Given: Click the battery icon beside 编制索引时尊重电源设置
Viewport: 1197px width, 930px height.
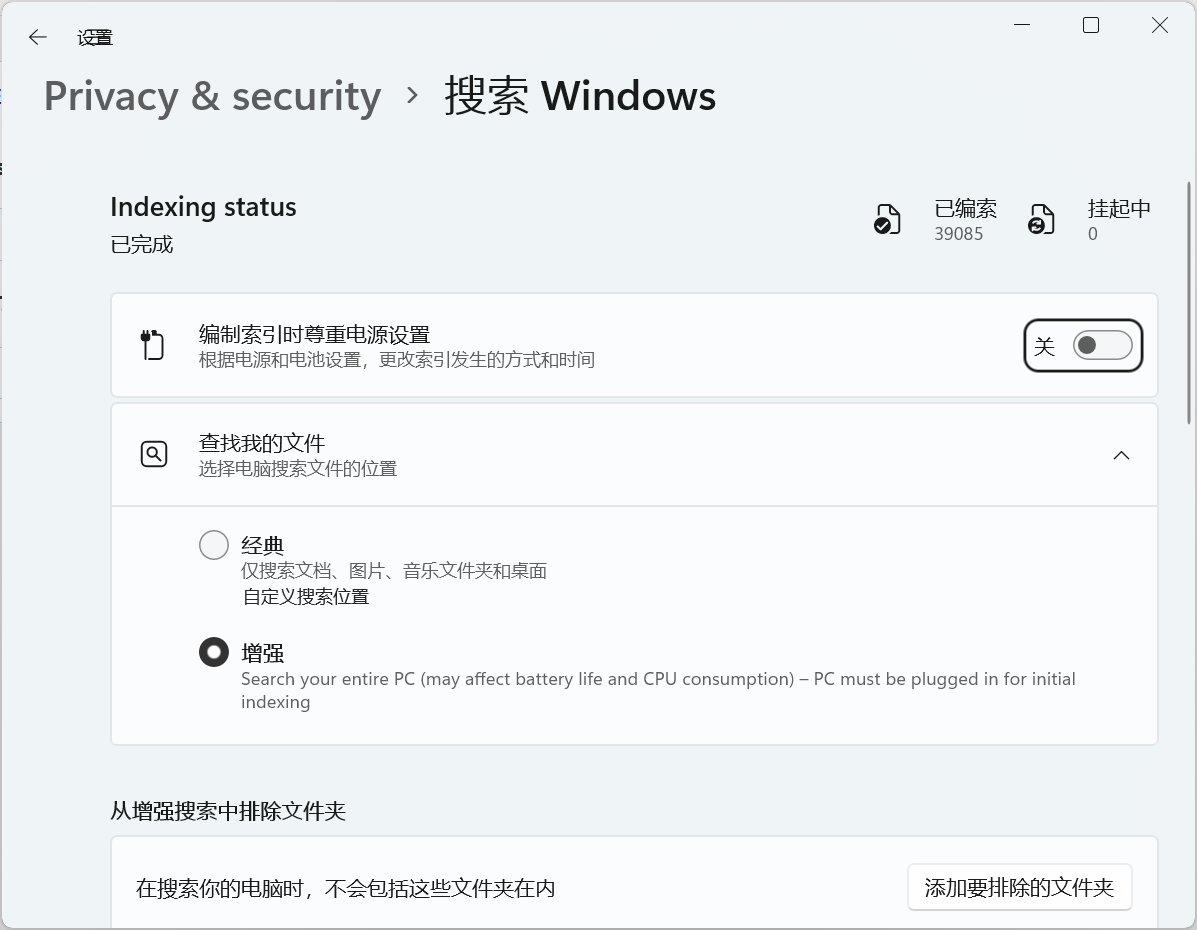Looking at the screenshot, I should pyautogui.click(x=154, y=344).
